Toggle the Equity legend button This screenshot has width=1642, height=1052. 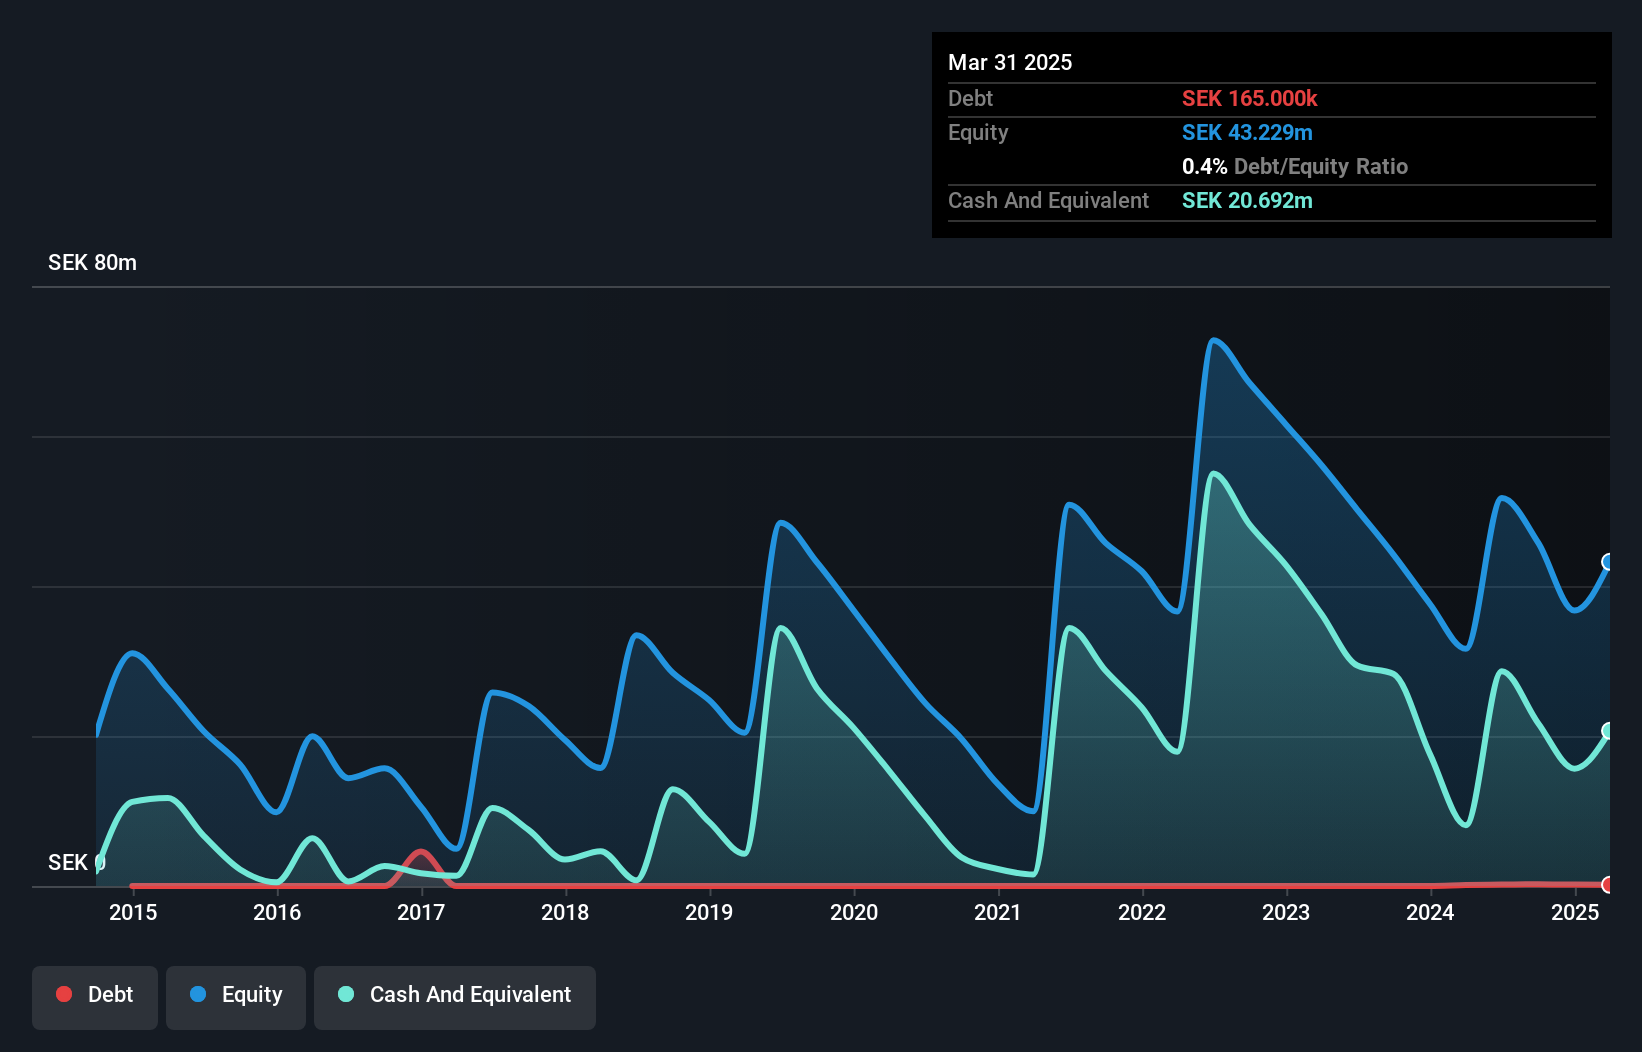tap(236, 997)
